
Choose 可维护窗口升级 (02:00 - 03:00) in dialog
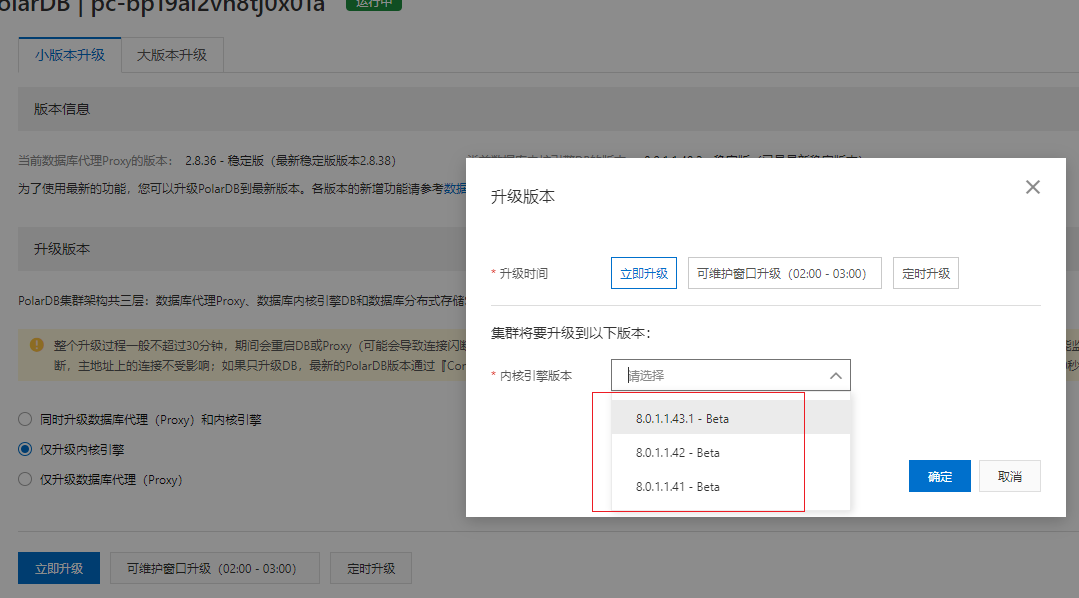click(784, 273)
